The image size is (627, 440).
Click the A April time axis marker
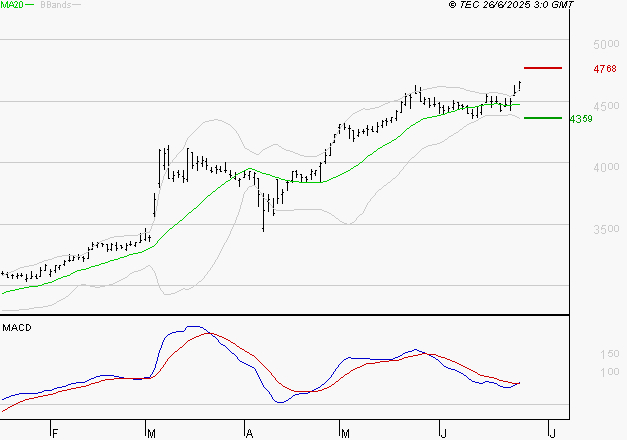(249, 433)
